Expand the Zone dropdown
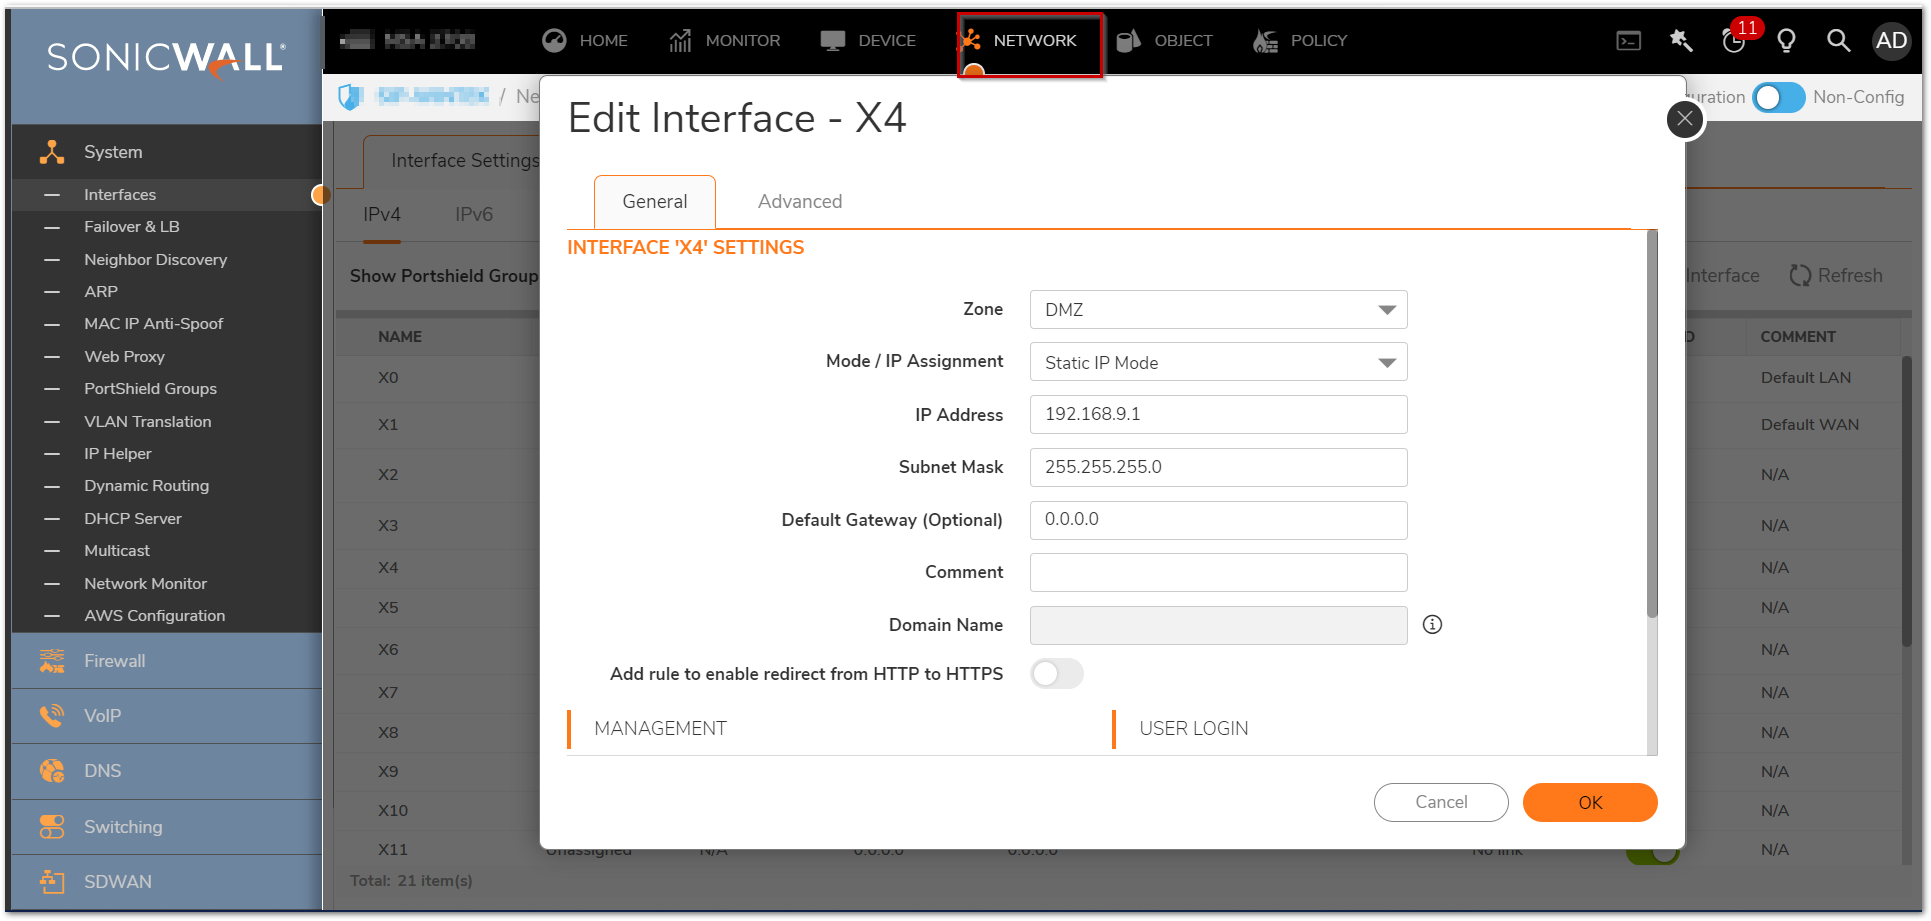This screenshot has height=921, width=1931. (x=1218, y=310)
